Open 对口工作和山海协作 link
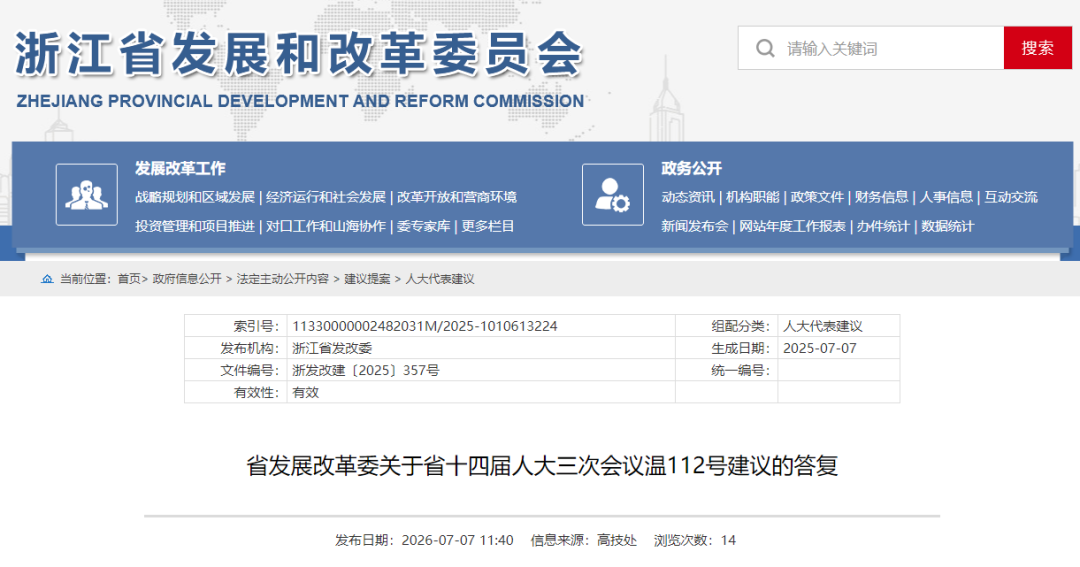The width and height of the screenshot is (1080, 567). coord(326,226)
